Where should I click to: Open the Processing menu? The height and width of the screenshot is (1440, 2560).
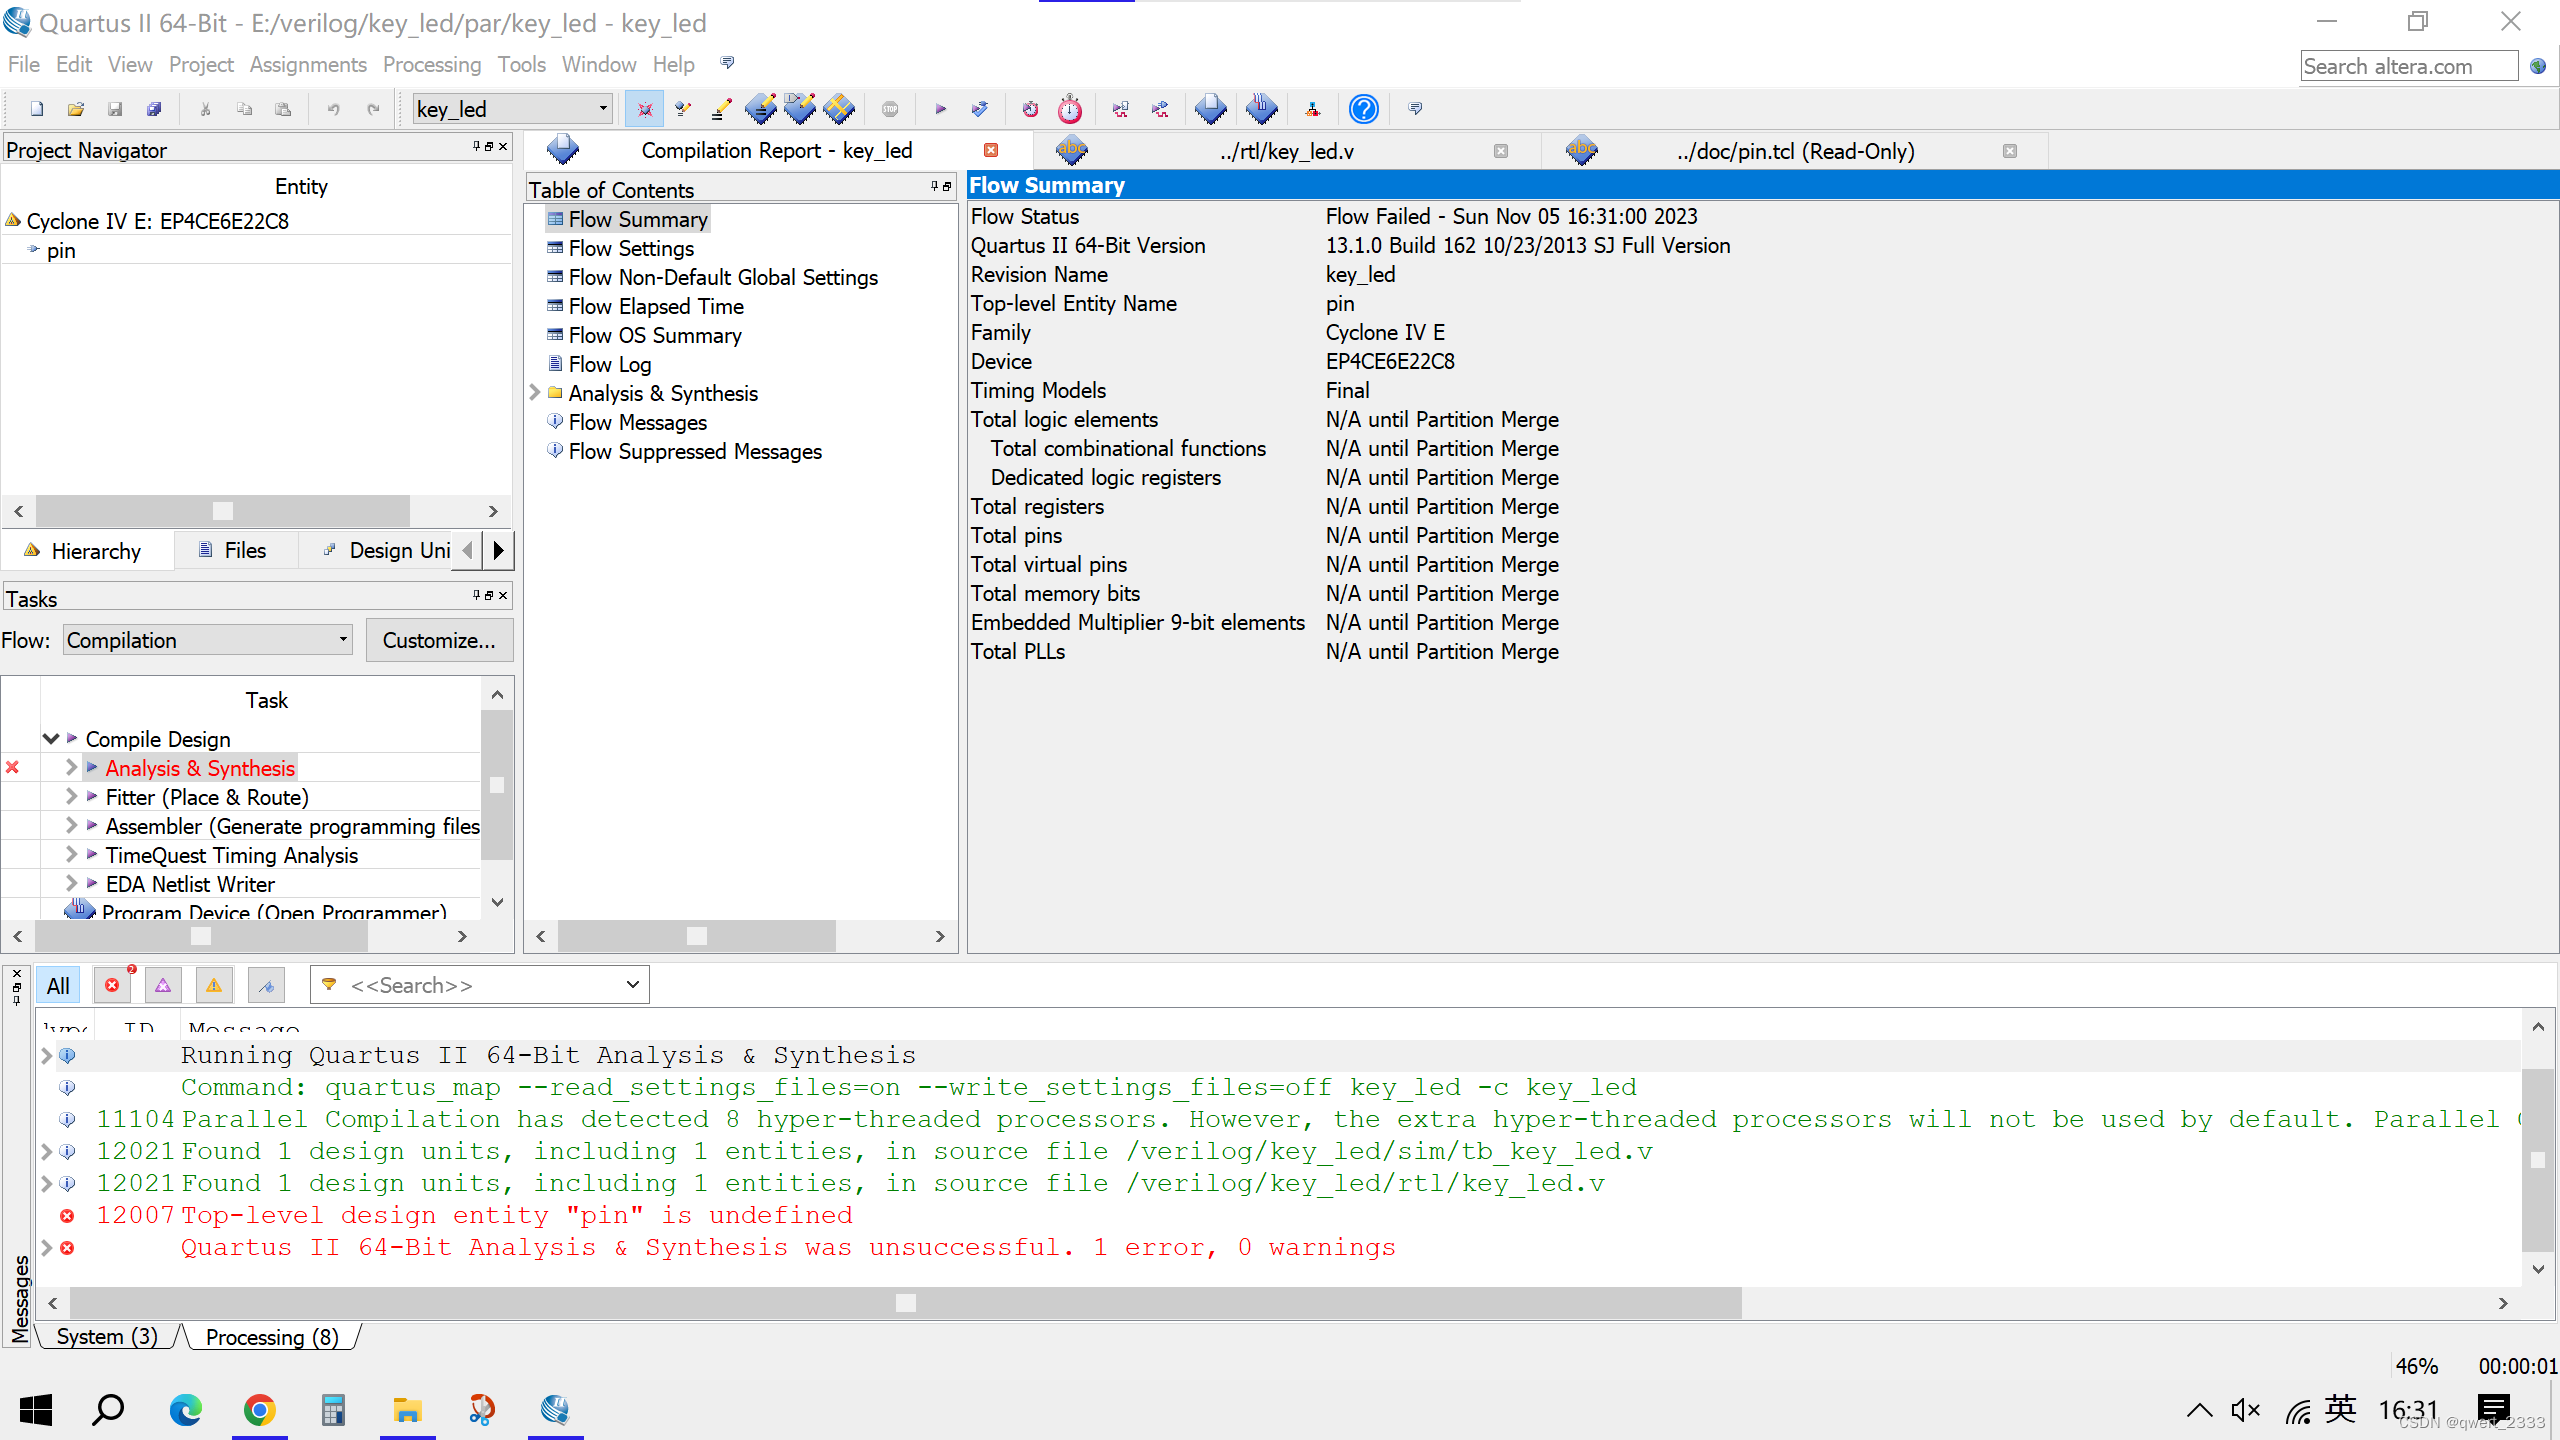click(431, 65)
